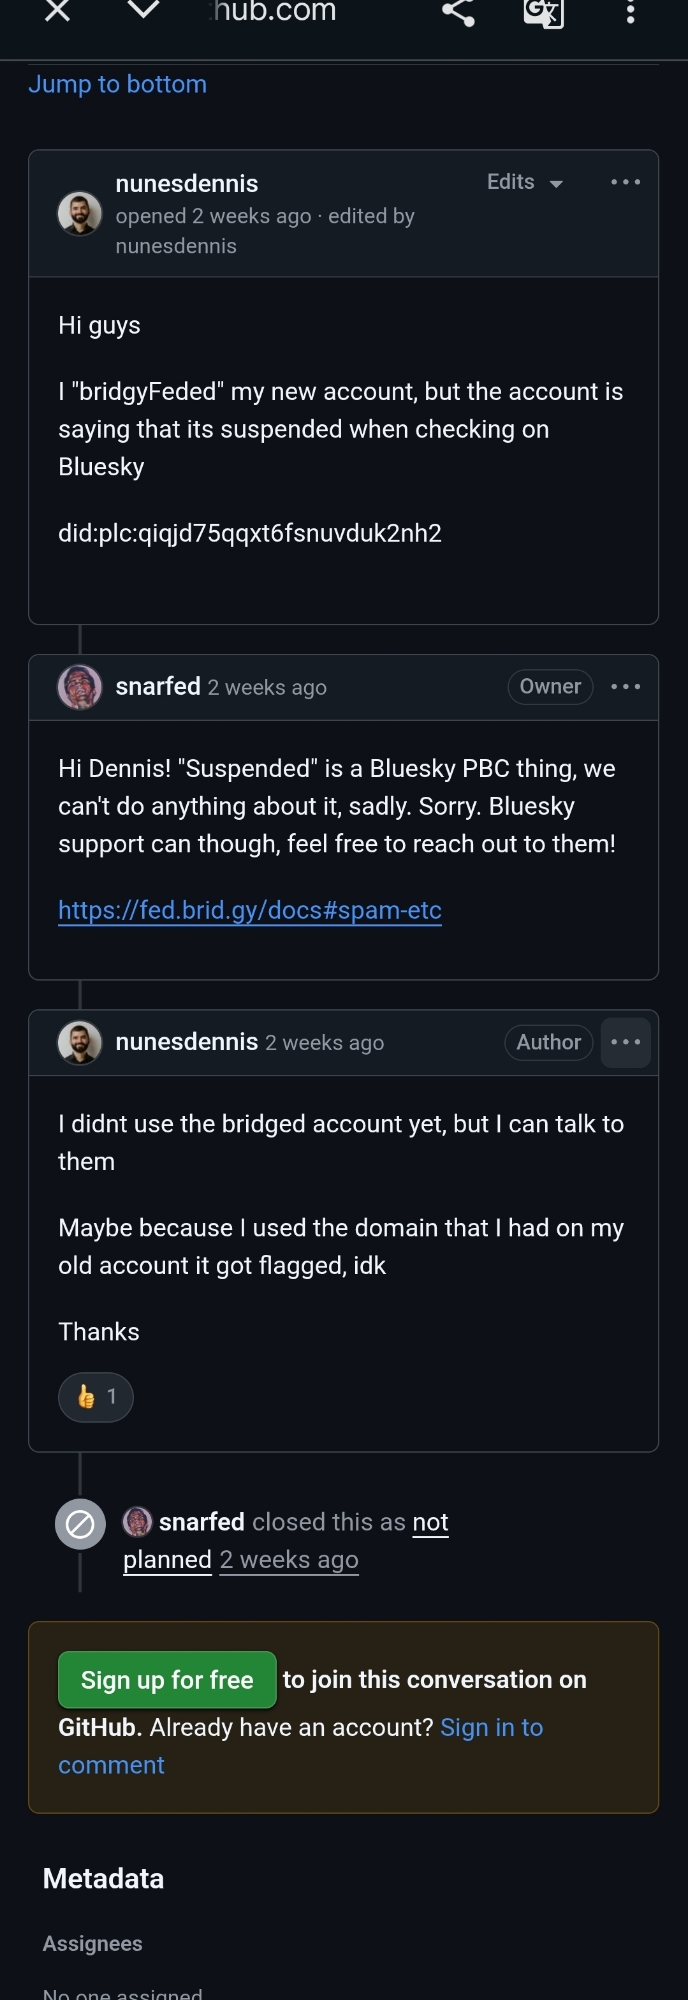Screen dimensions: 688x2000
Task: Click the '2 weeks ago' closed-event timestamp
Action: pyautogui.click(x=289, y=1560)
